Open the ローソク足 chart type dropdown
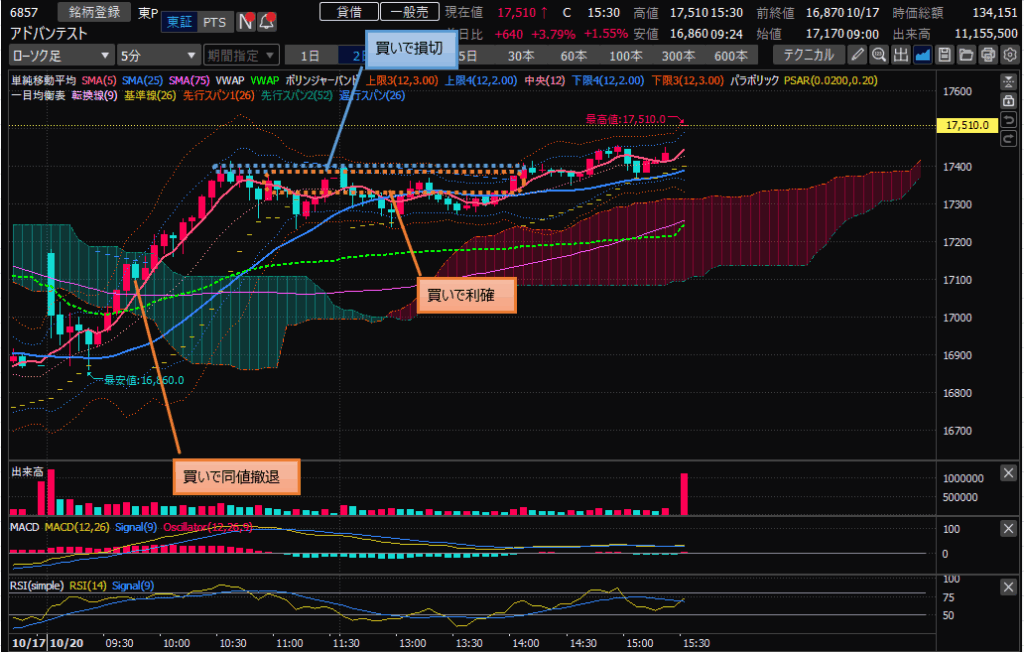1024x652 pixels. (60, 55)
